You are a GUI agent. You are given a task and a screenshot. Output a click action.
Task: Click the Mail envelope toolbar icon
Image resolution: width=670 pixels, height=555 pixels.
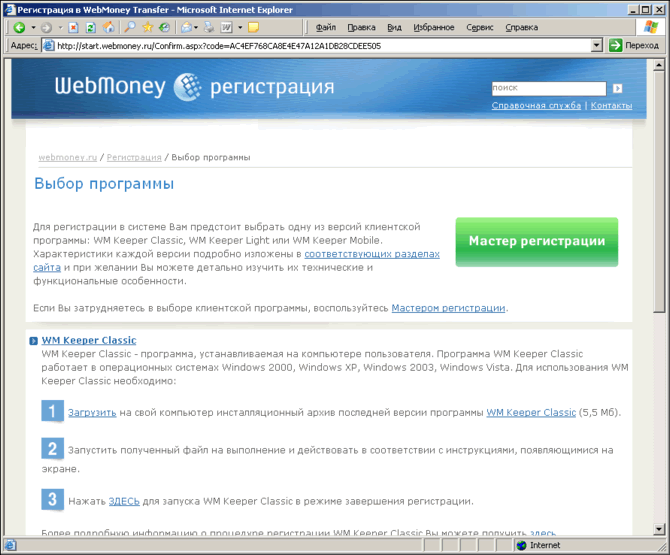186,27
